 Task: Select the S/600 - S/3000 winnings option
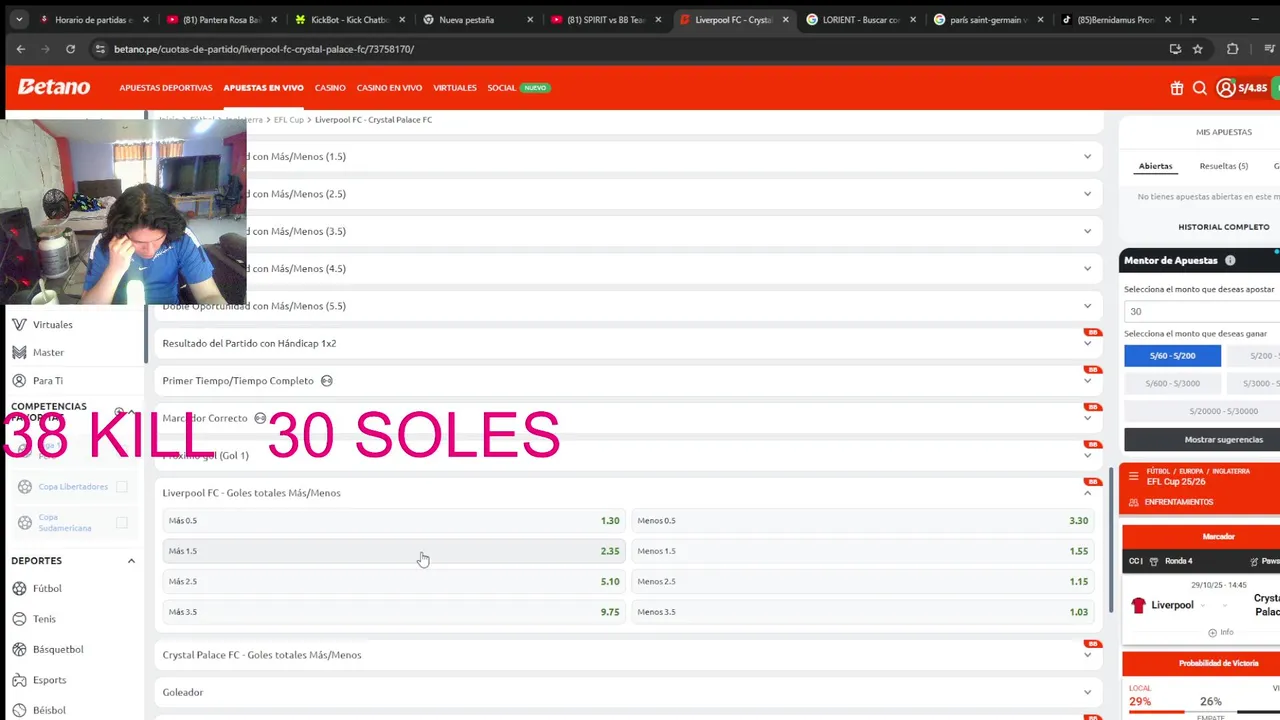click(x=1172, y=383)
